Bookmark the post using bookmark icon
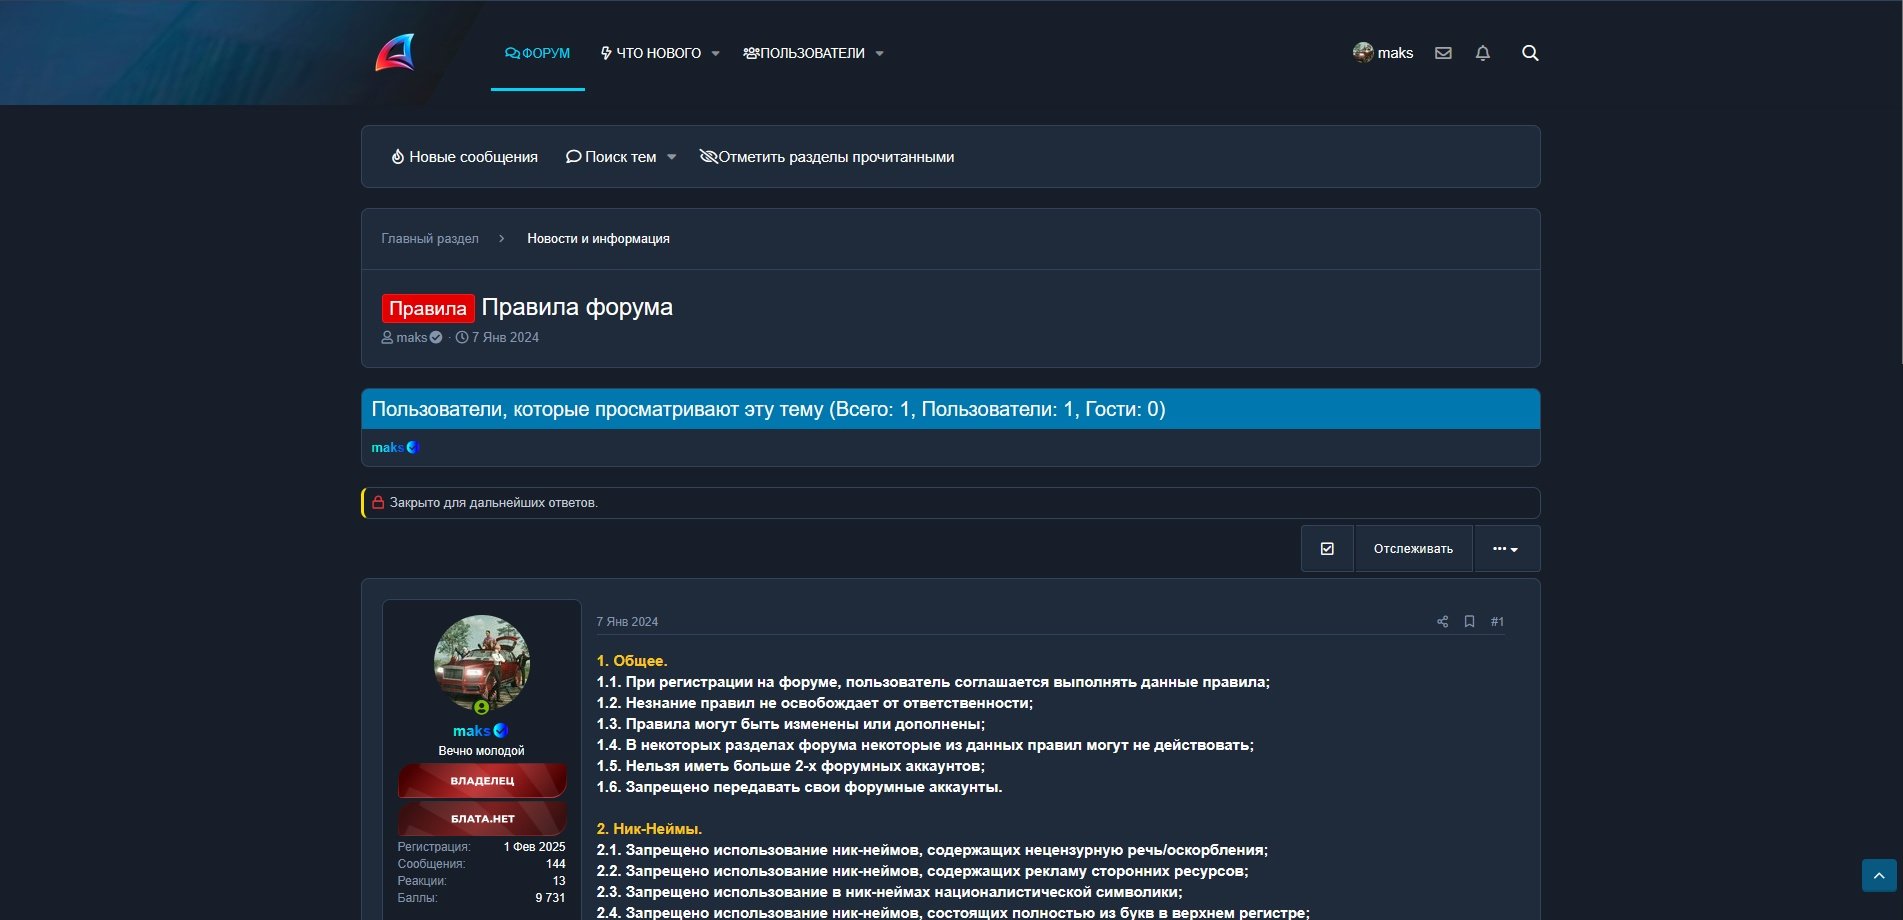1903x920 pixels. point(1469,622)
